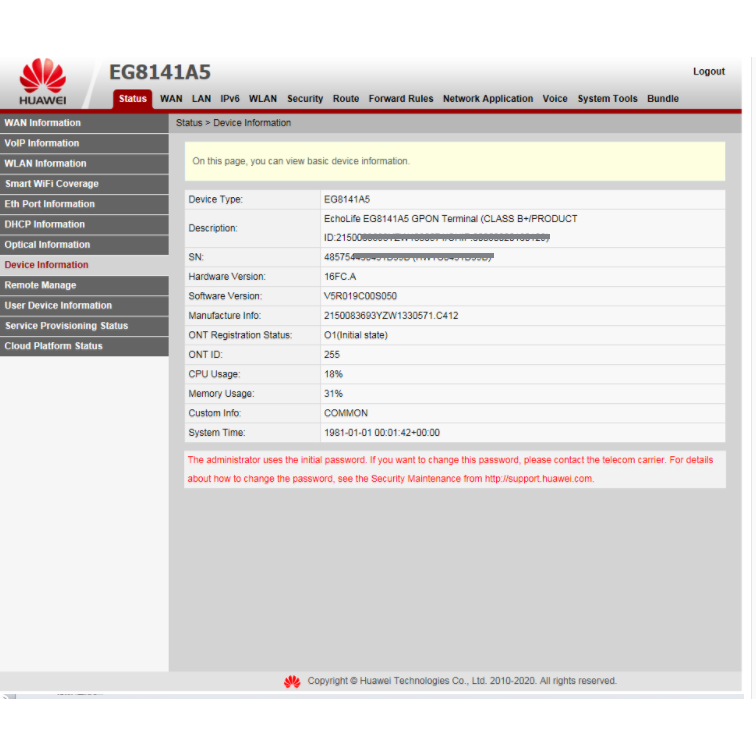Screen dimensions: 756x756
Task: Click the description text 'EchoLife EG8141A5 GPON Terminal'
Action: click(401, 219)
